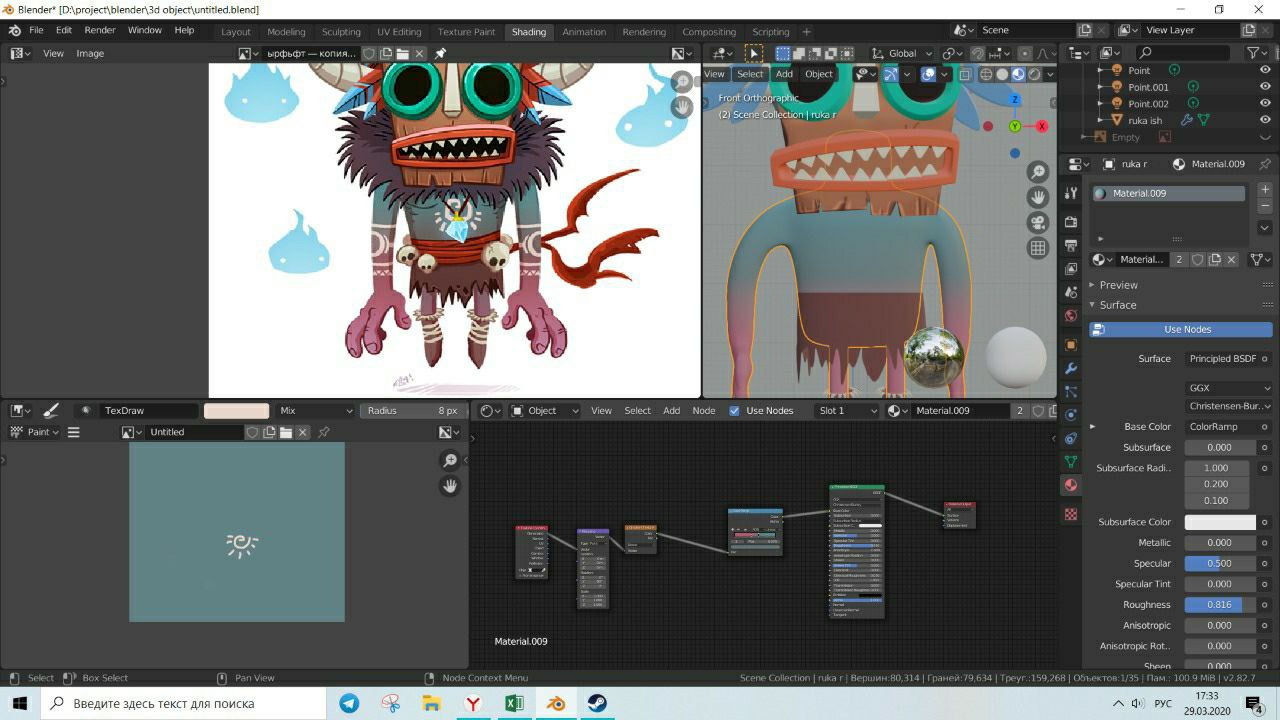Click the add material slot plus button
This screenshot has height=720, width=1280.
pyautogui.click(x=1265, y=189)
